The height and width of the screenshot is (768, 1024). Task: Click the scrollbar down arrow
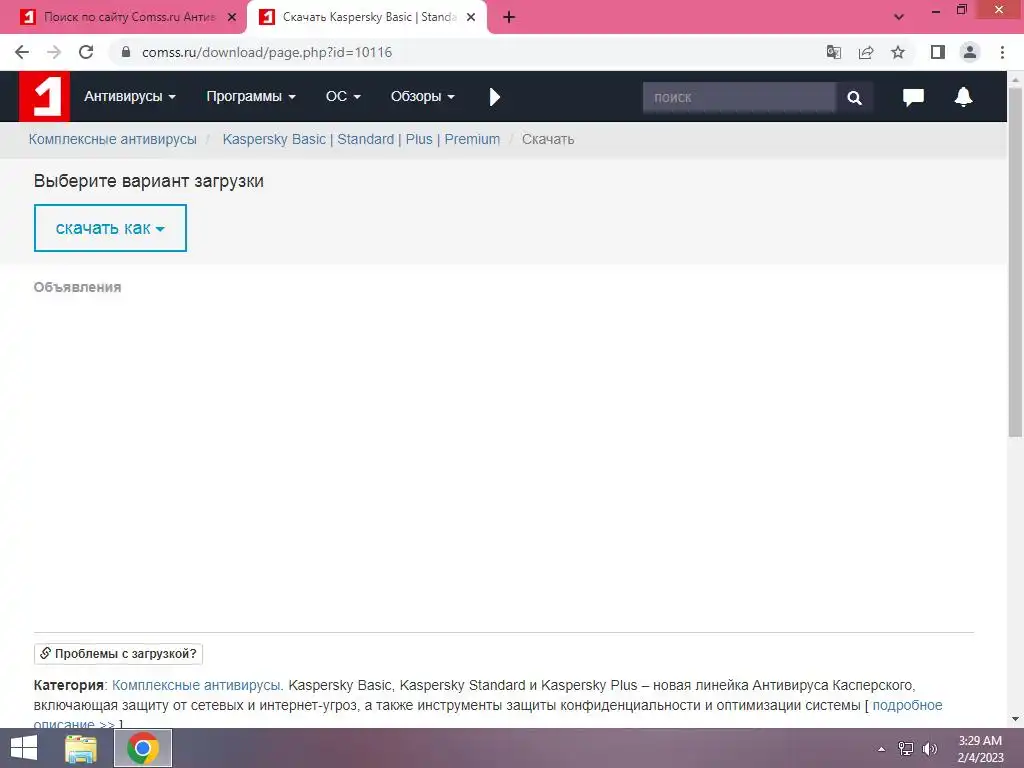pos(1015,719)
